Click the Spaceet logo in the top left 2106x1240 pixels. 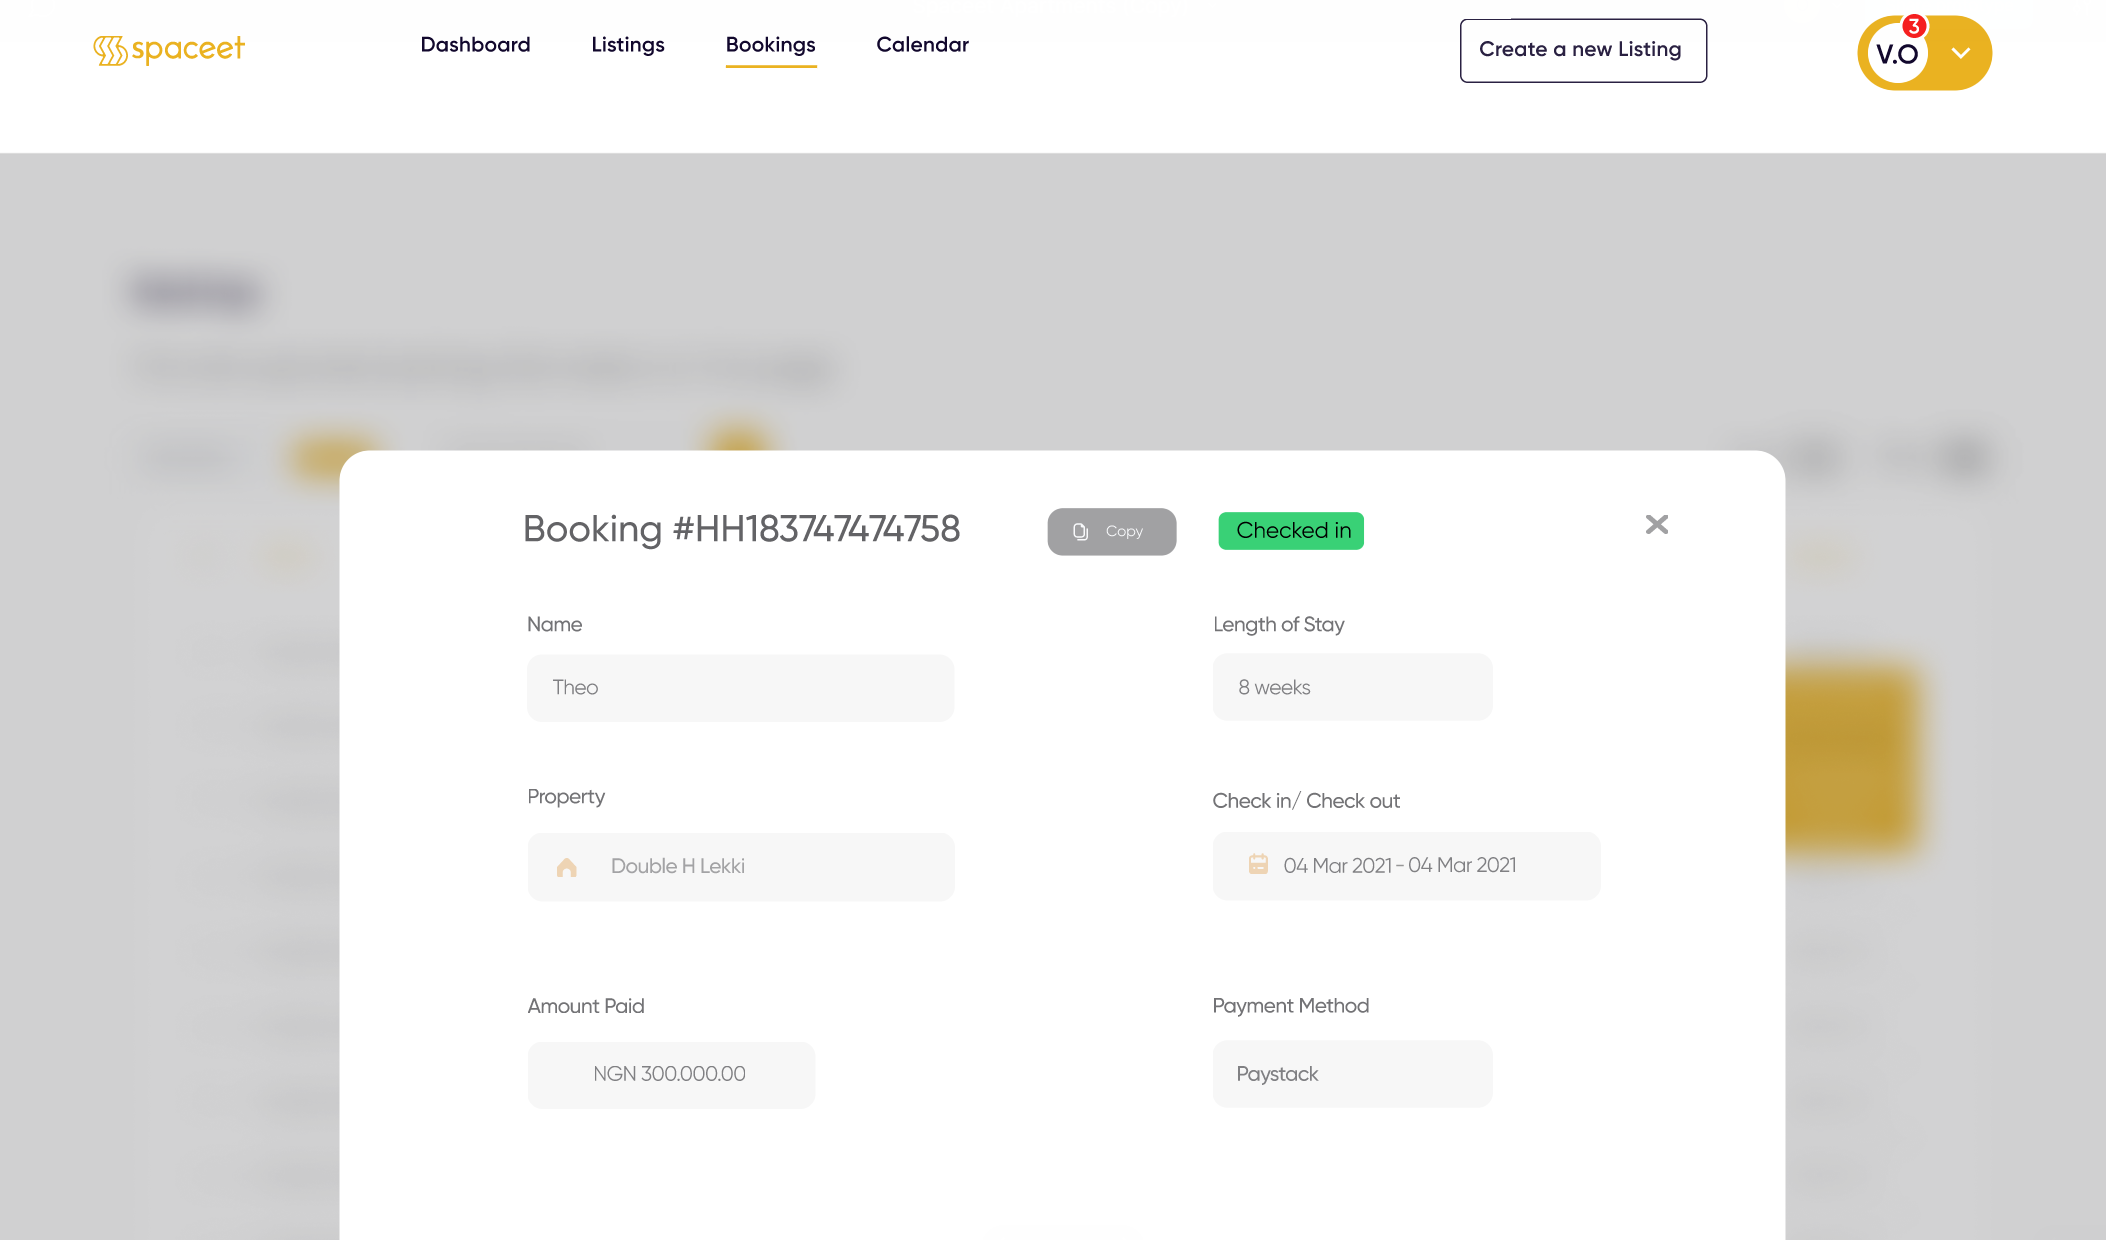pos(168,48)
